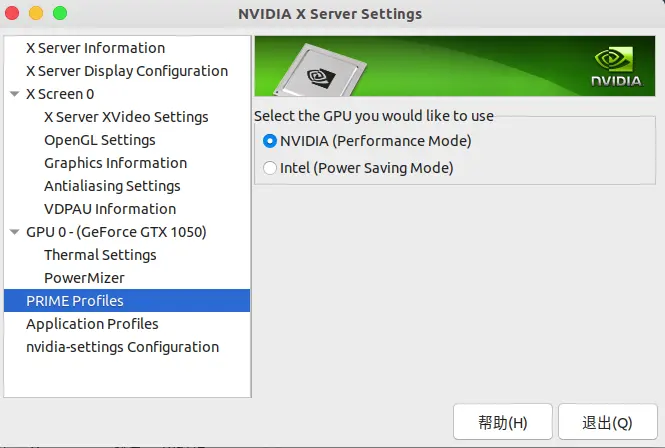Image resolution: width=665 pixels, height=448 pixels.
Task: Click the 退出(Q) quit button
Action: pos(608,422)
